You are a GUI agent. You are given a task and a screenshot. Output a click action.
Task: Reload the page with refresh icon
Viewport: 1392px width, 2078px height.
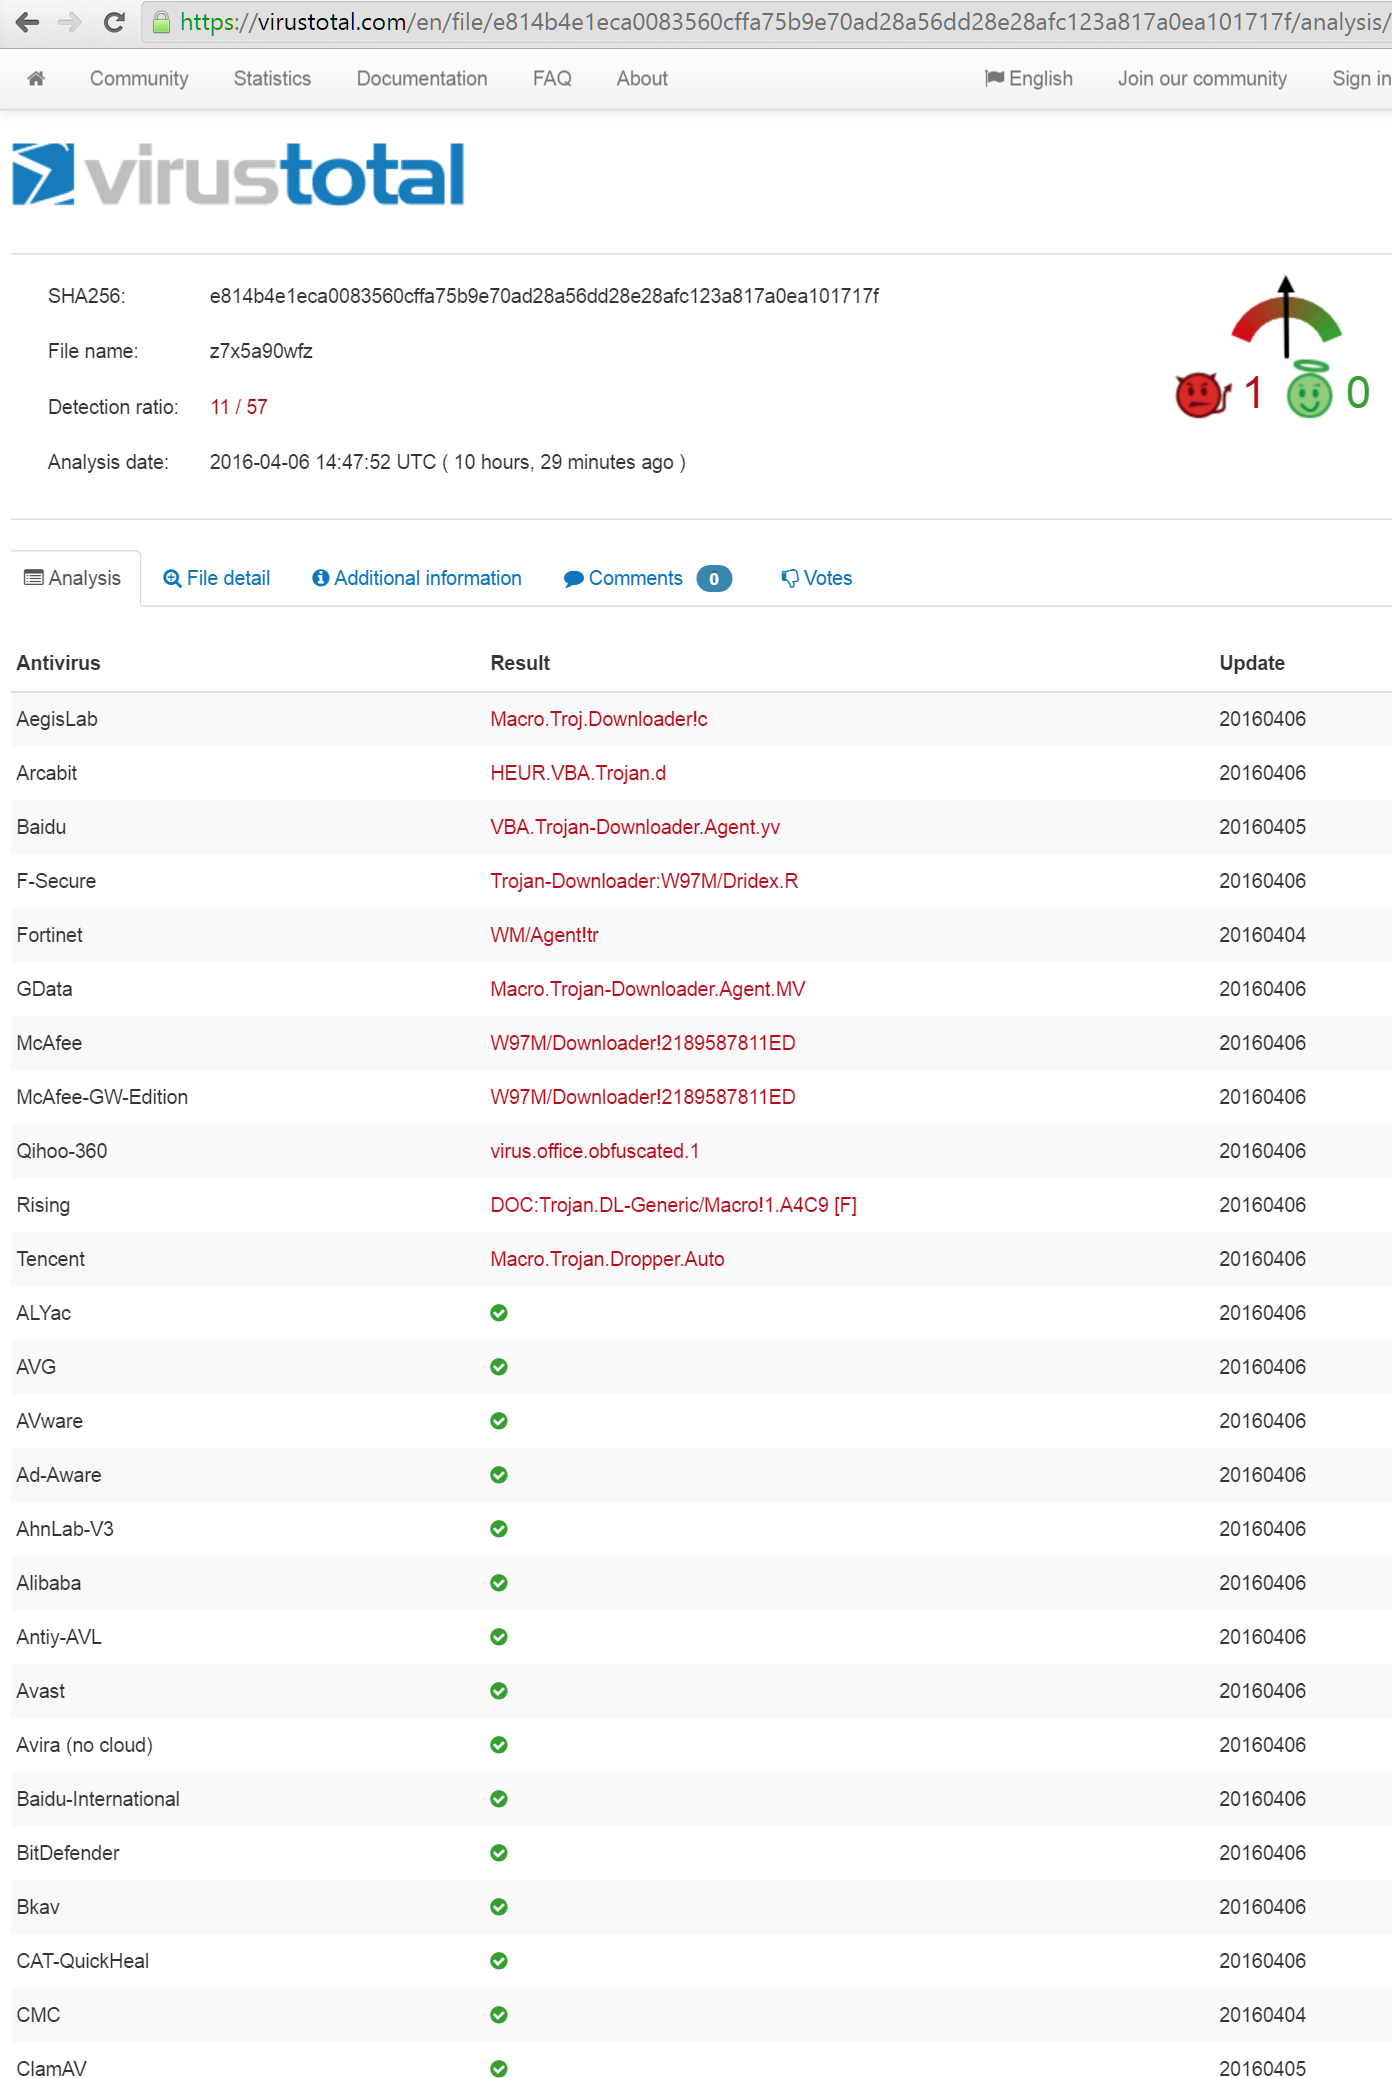[114, 22]
